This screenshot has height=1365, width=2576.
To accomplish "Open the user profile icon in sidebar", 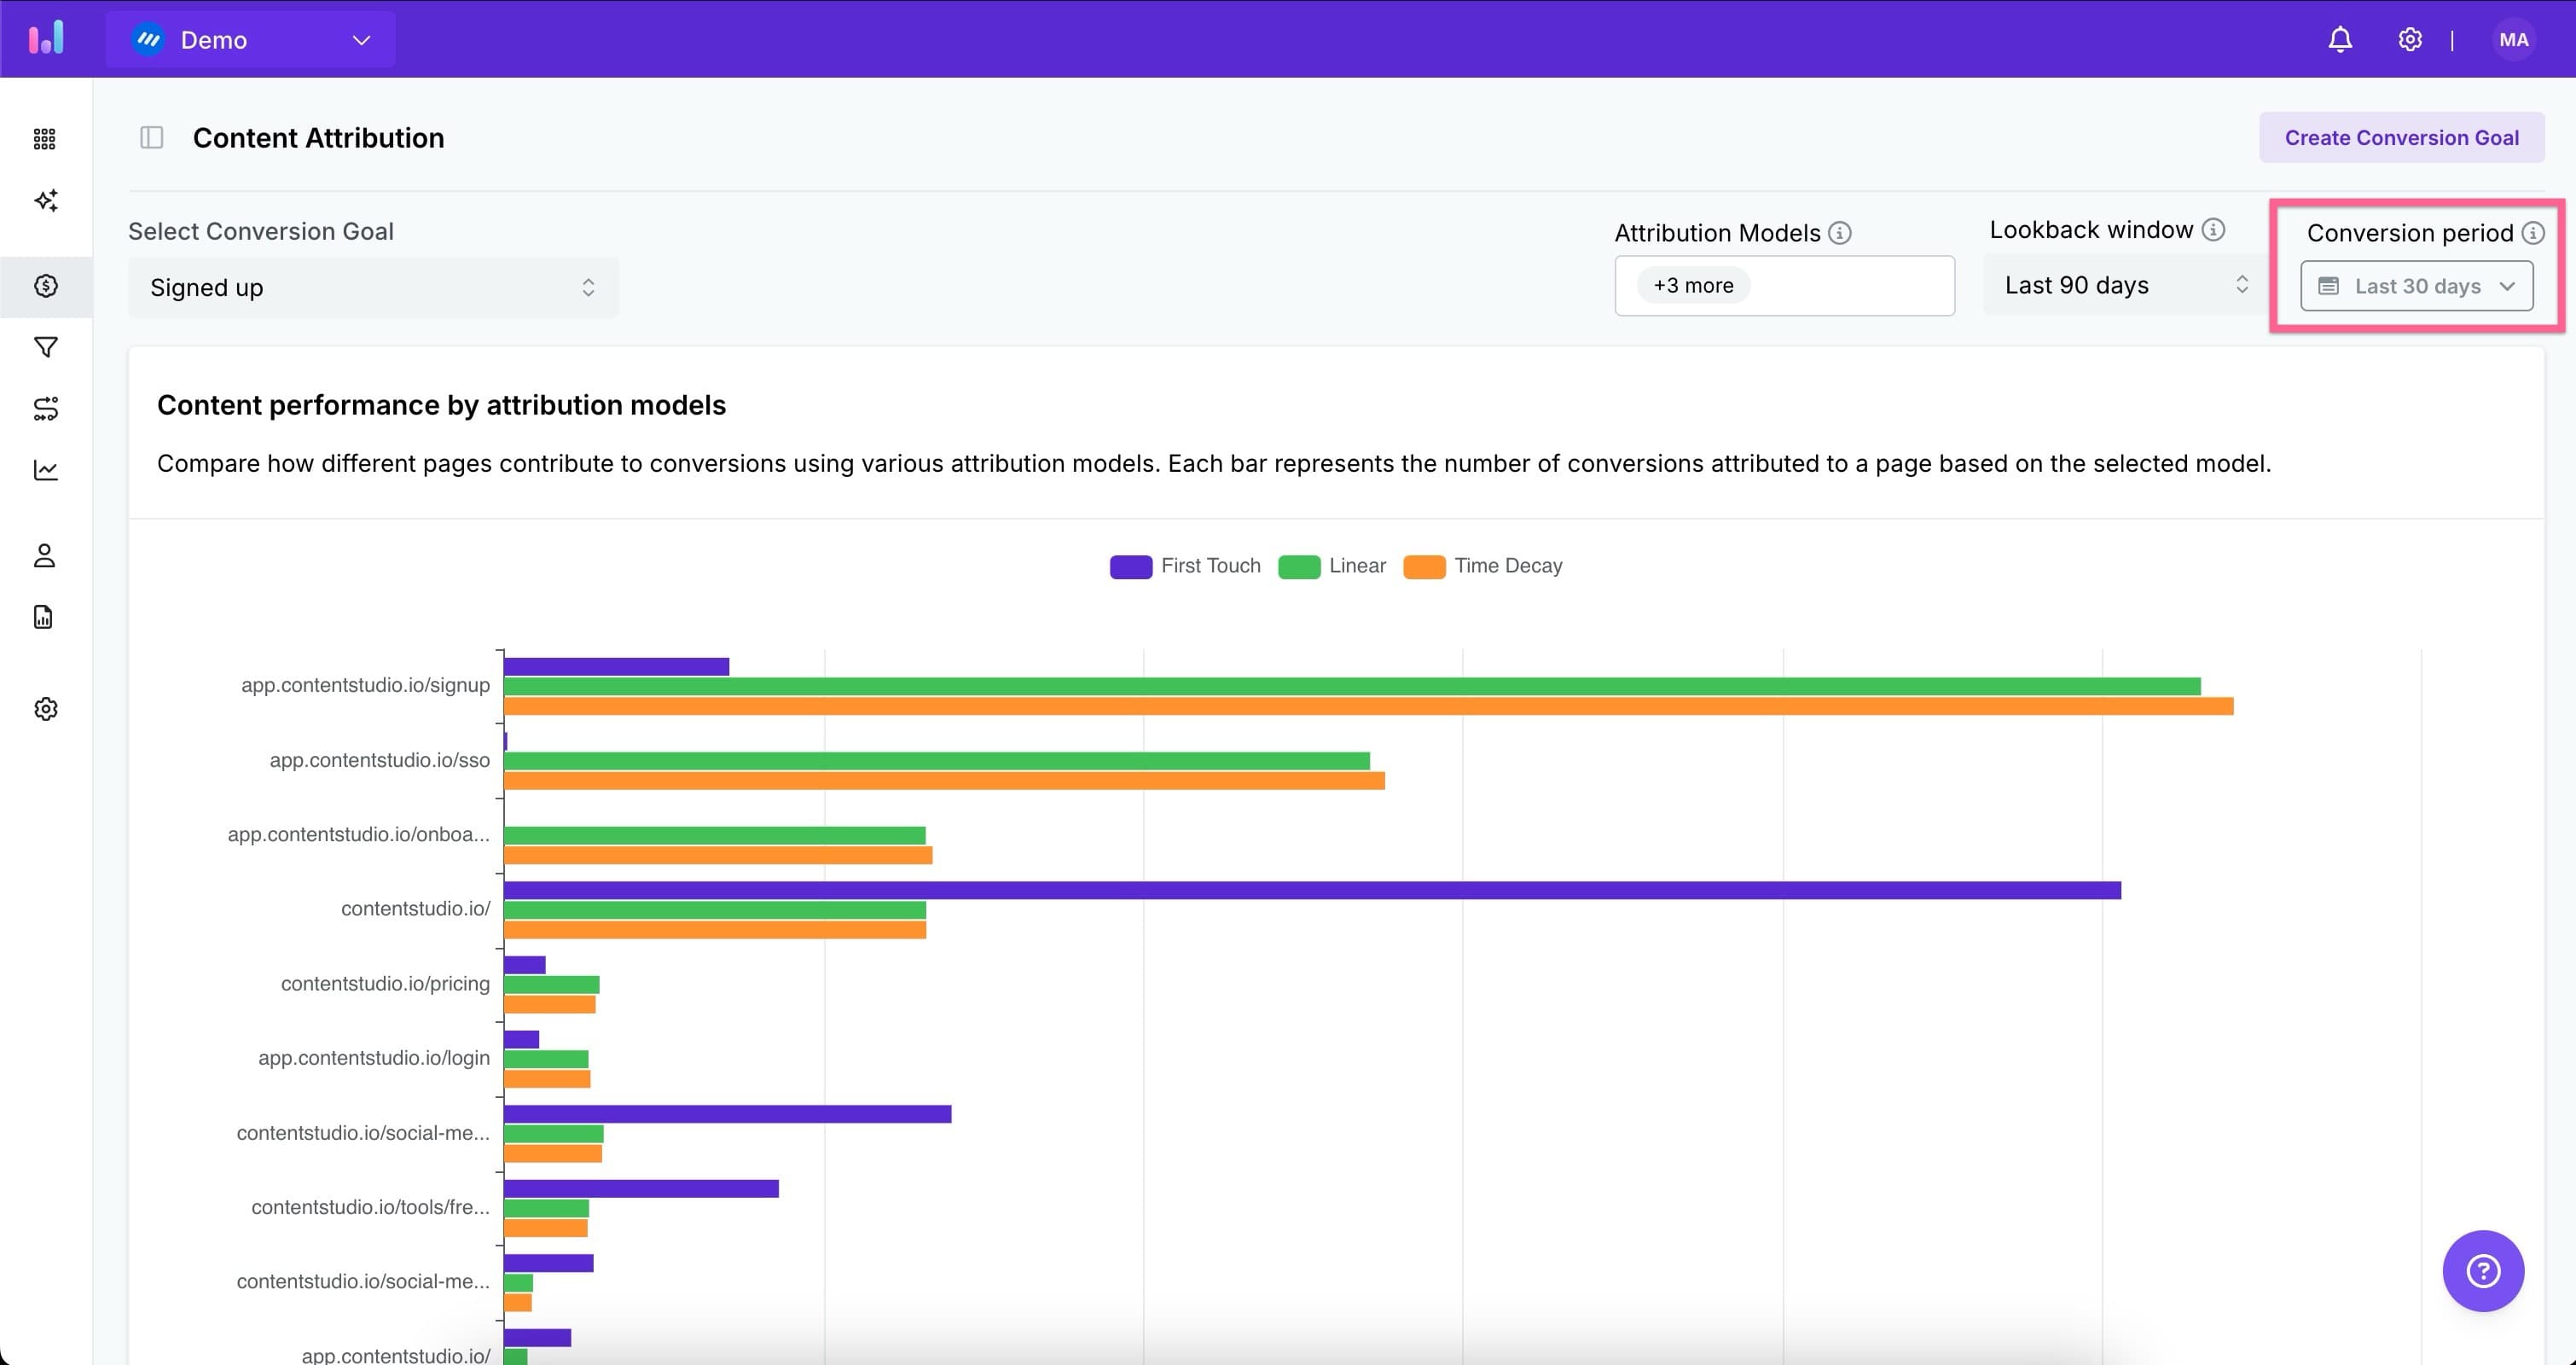I will click(x=45, y=555).
